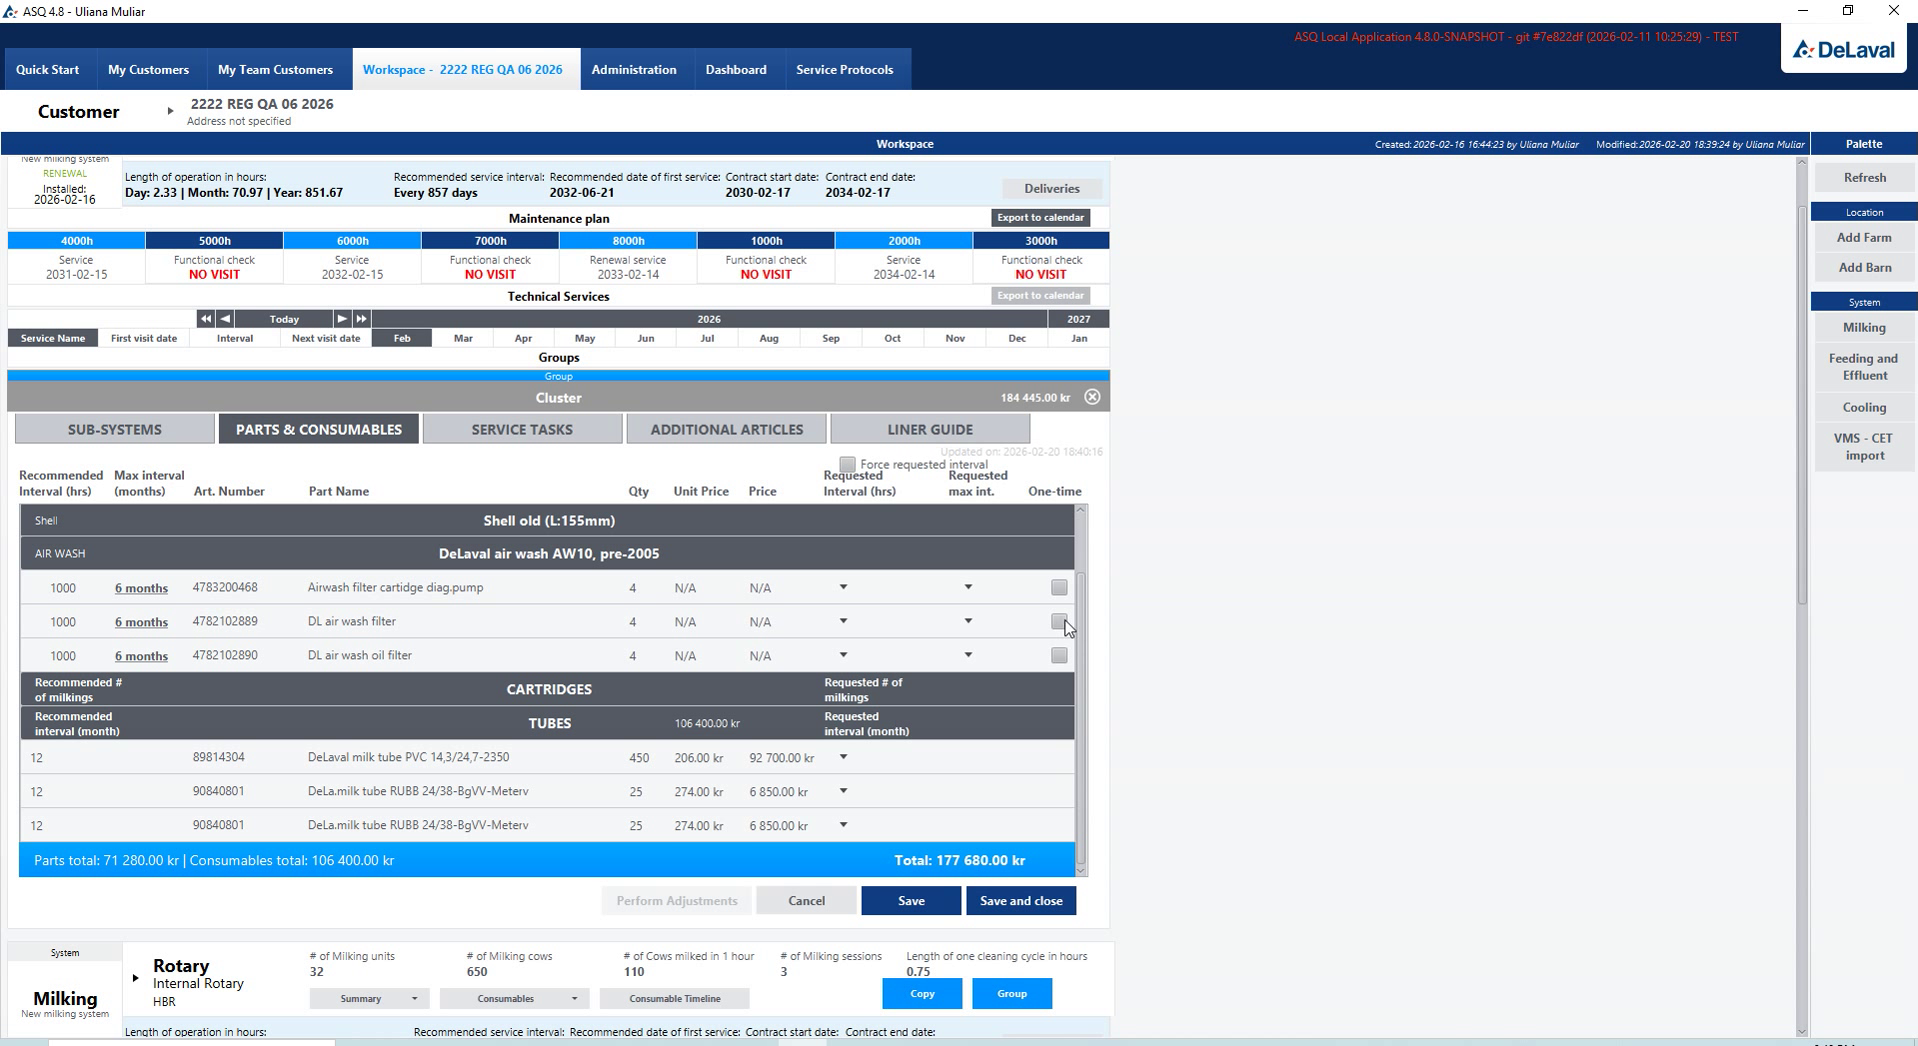Screen dimensions: 1918x1046
Task: Open Requested interval dropdown for DeLaval milk tube PVC
Action: 843,757
